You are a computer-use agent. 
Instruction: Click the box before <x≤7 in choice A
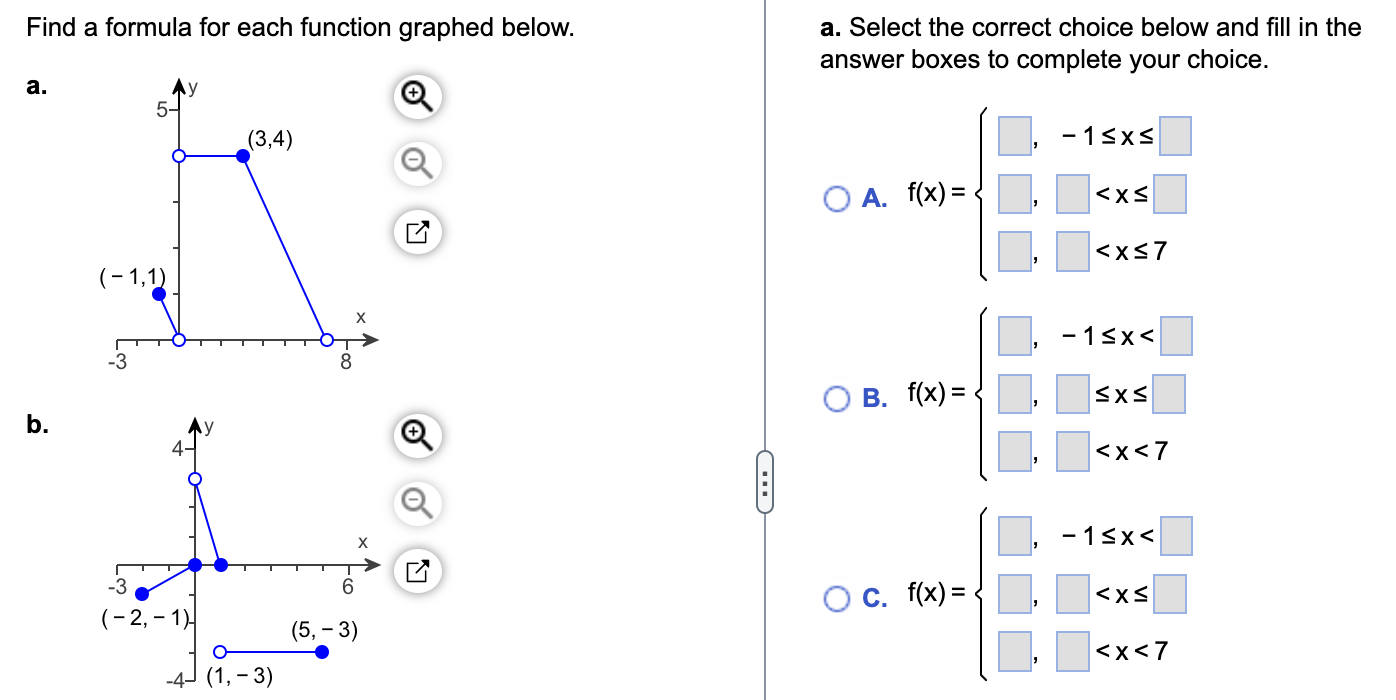tap(1071, 251)
